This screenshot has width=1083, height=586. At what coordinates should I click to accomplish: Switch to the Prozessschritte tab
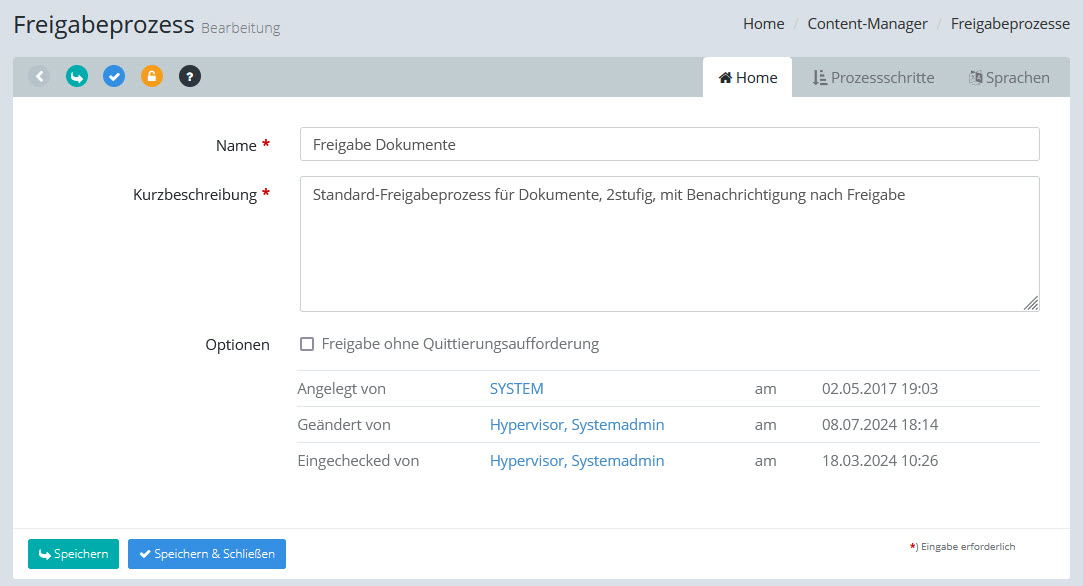pos(873,77)
